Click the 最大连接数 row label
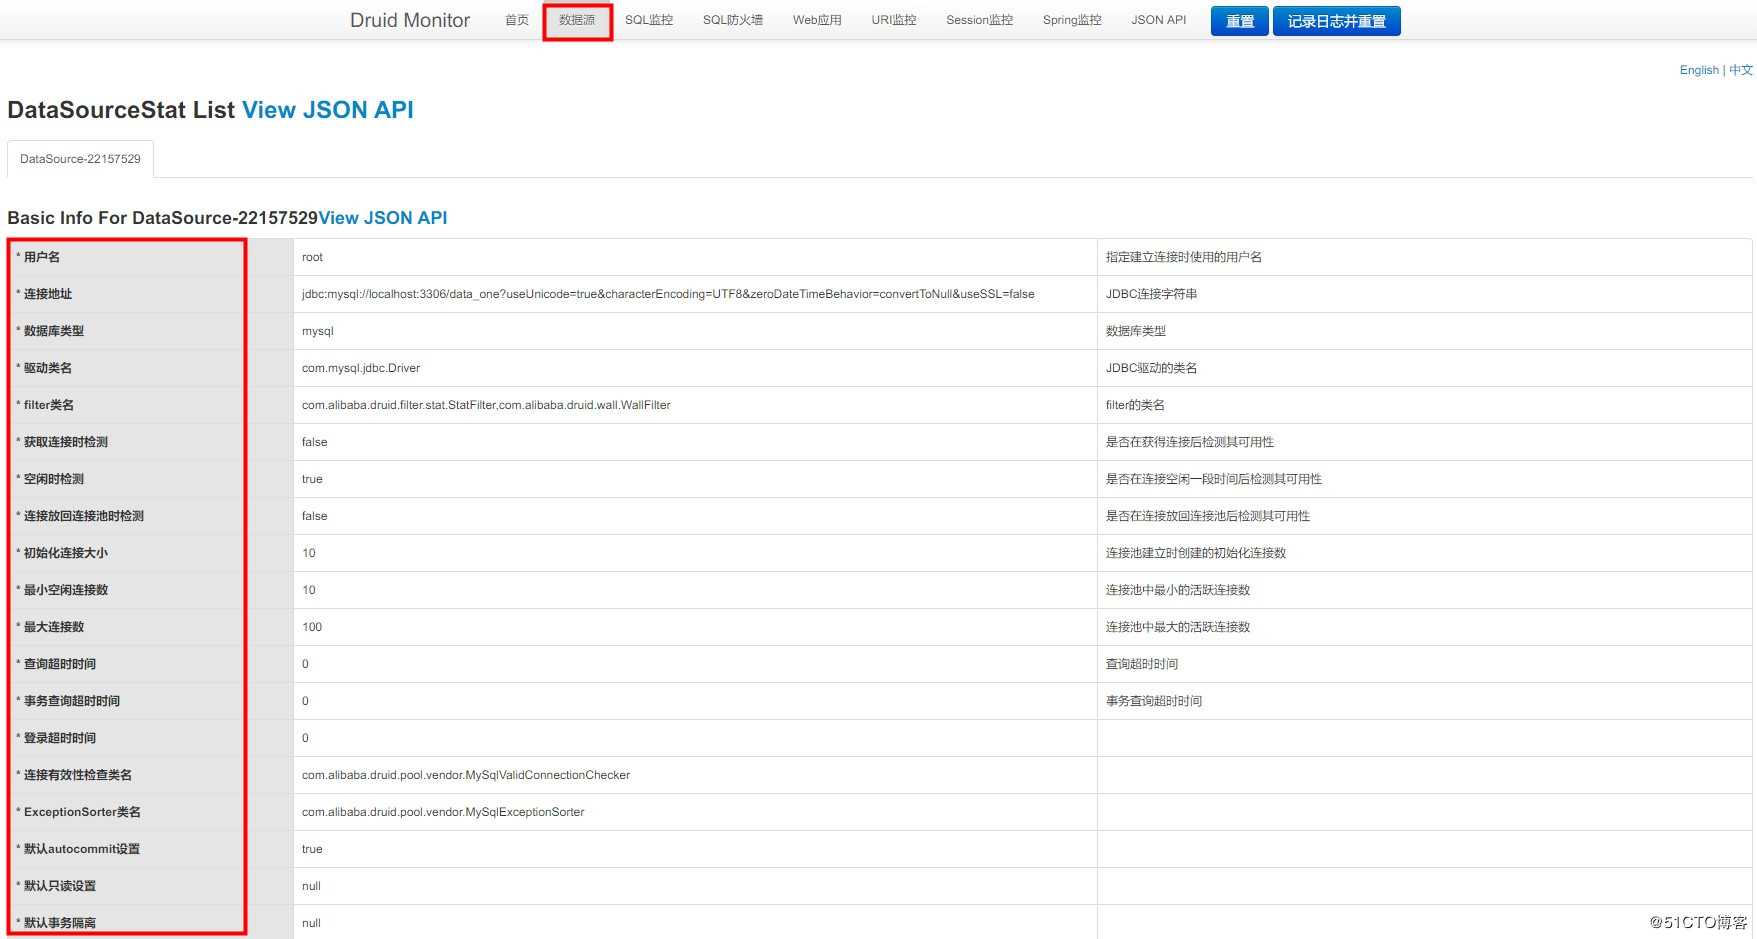The height and width of the screenshot is (939, 1757). (53, 627)
